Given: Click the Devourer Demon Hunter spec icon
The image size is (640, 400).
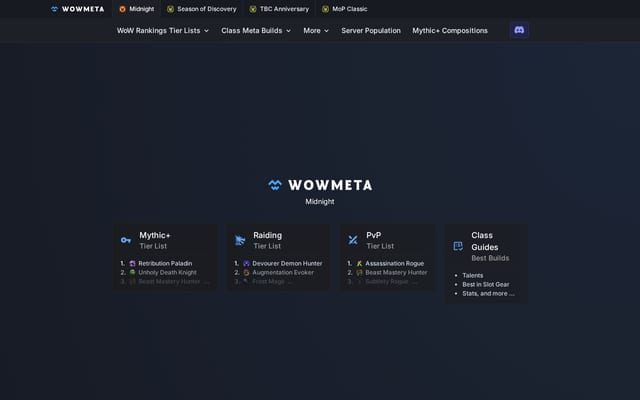Looking at the screenshot, I should [246, 264].
